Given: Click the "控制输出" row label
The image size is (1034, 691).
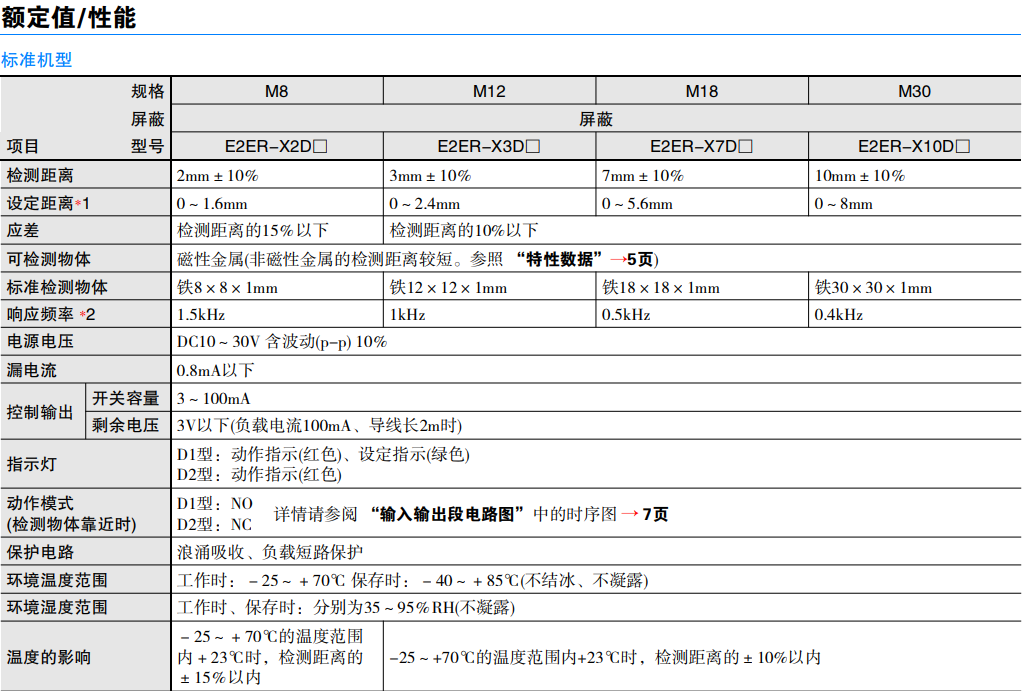Looking at the screenshot, I should pyautogui.click(x=40, y=412).
